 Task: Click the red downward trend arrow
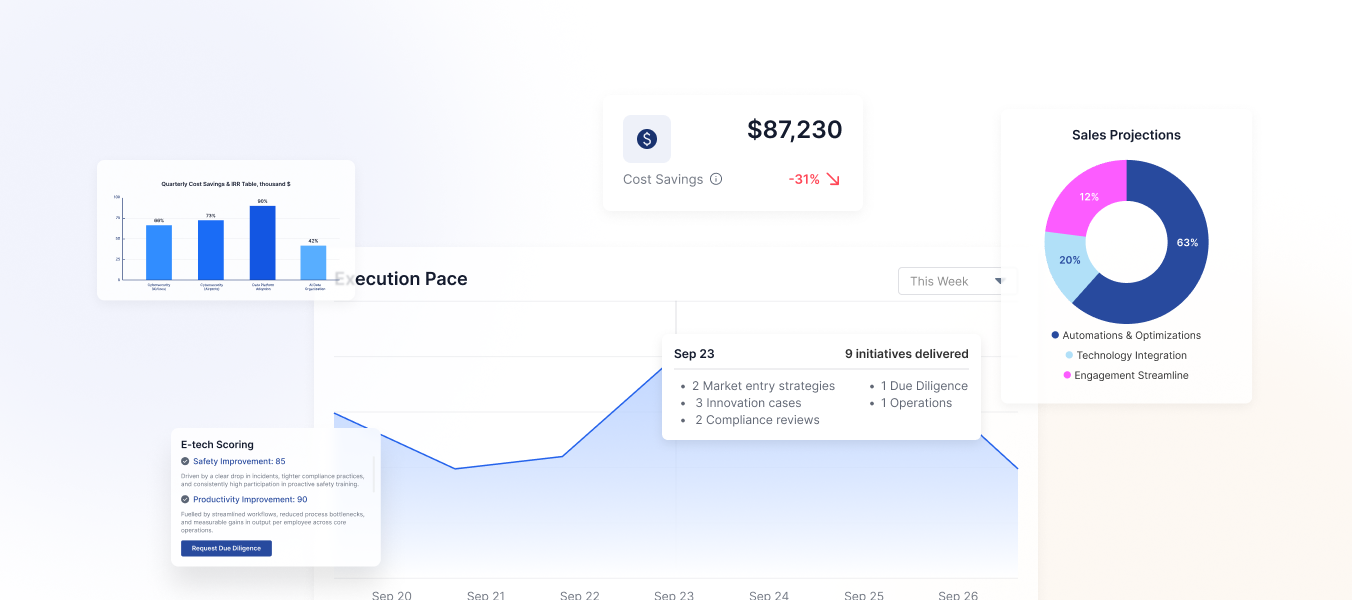[832, 179]
